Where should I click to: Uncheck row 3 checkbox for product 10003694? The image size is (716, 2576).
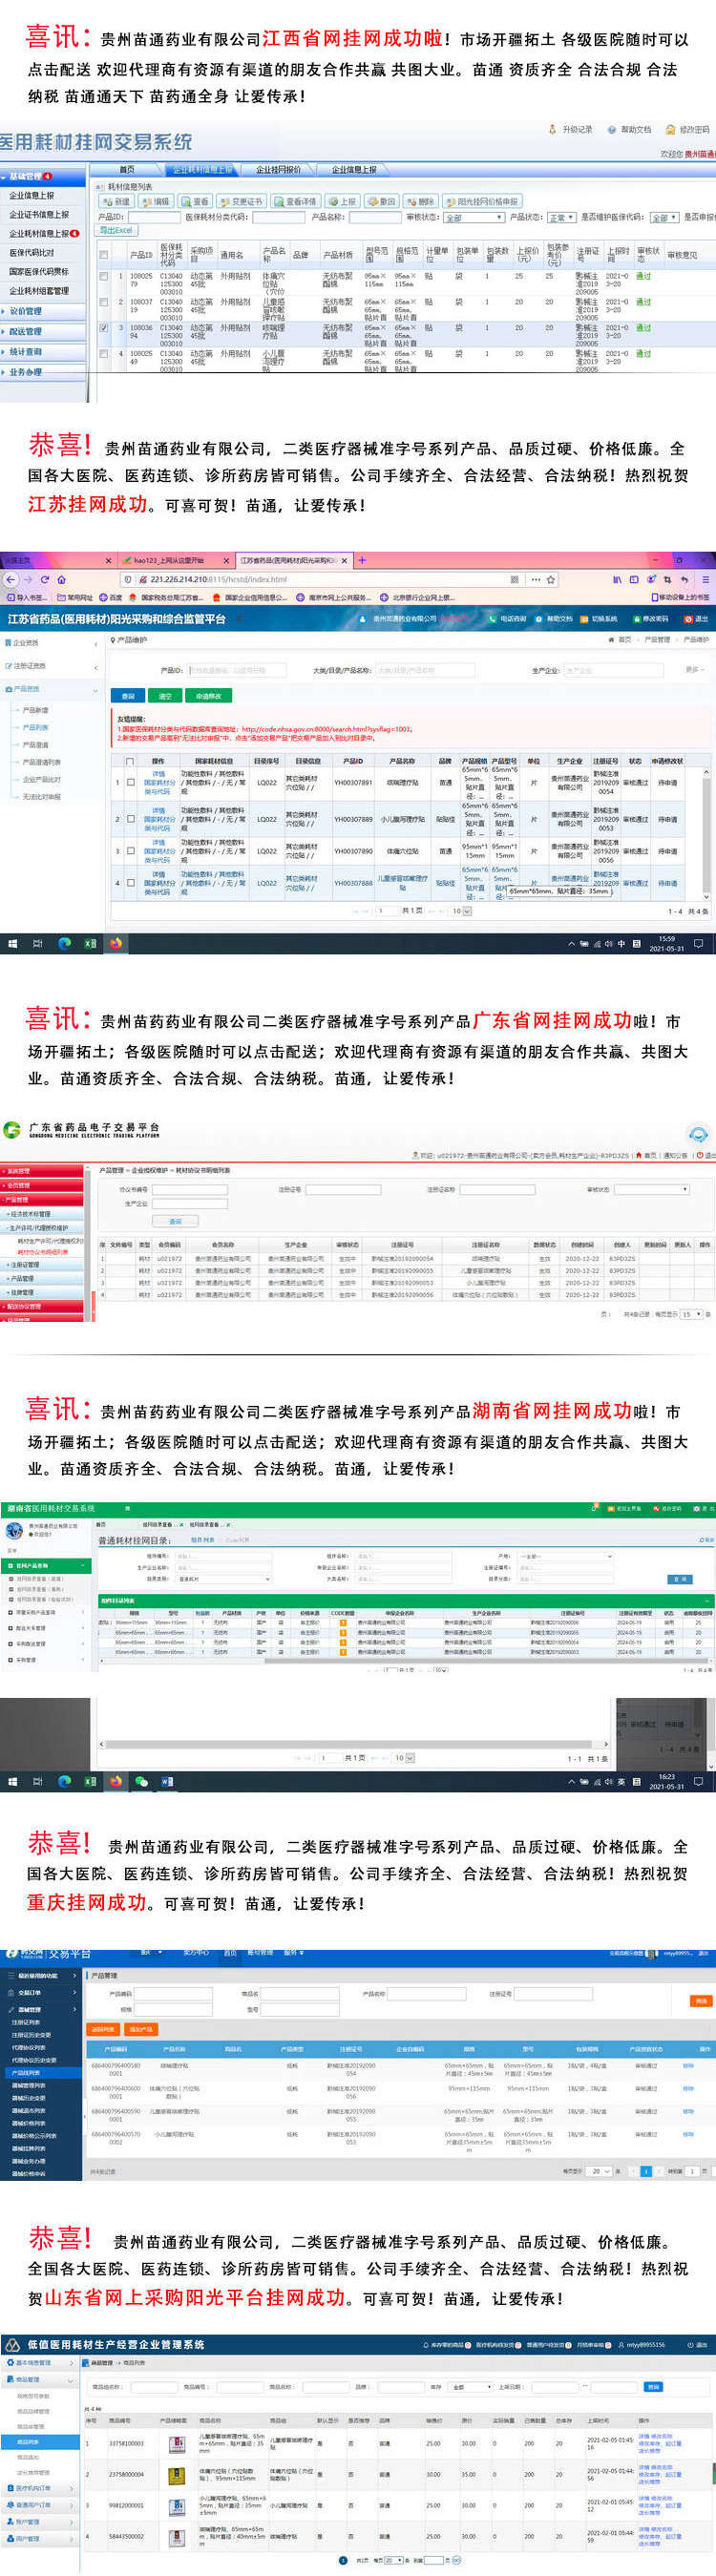[104, 327]
